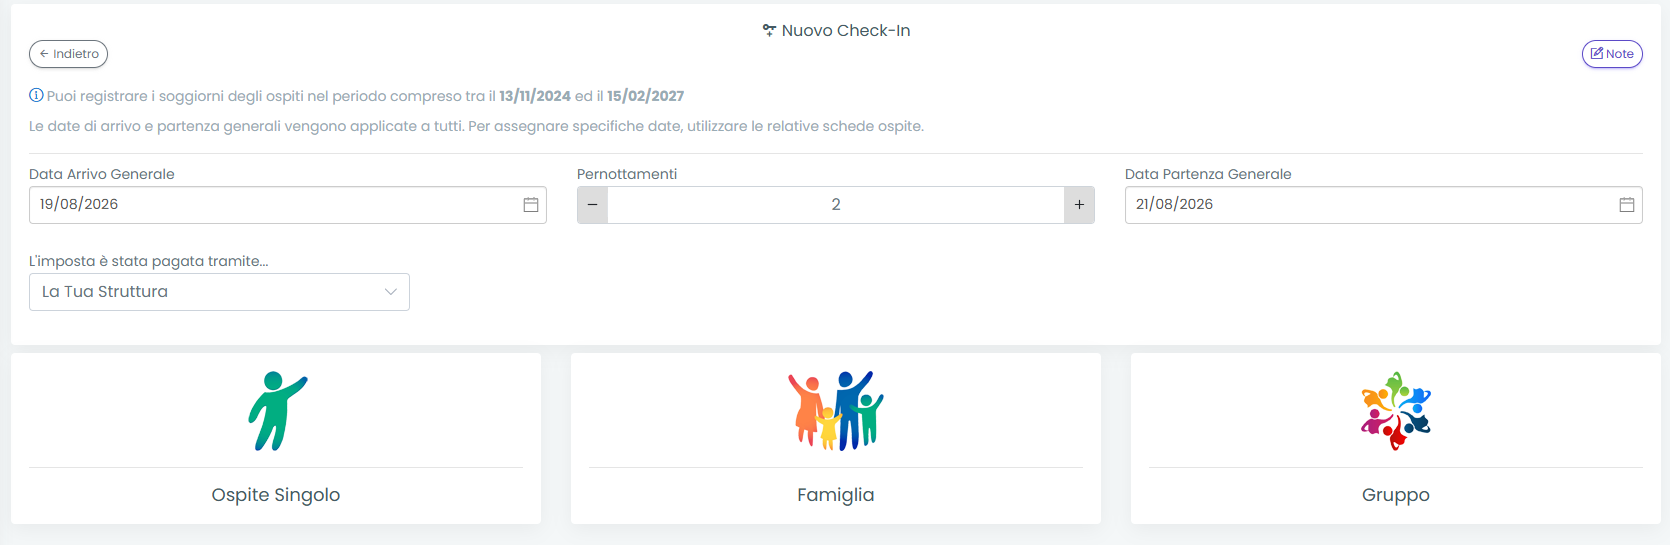Click the single guest figure icon
This screenshot has width=1670, height=545.
tap(278, 411)
